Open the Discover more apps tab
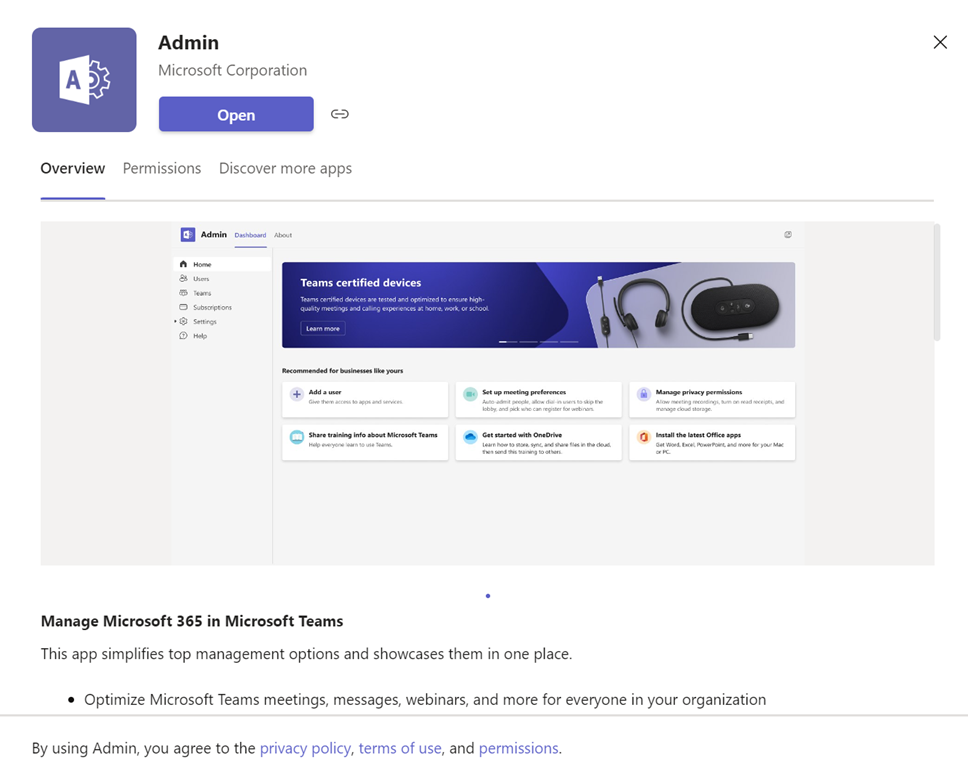 click(x=285, y=168)
